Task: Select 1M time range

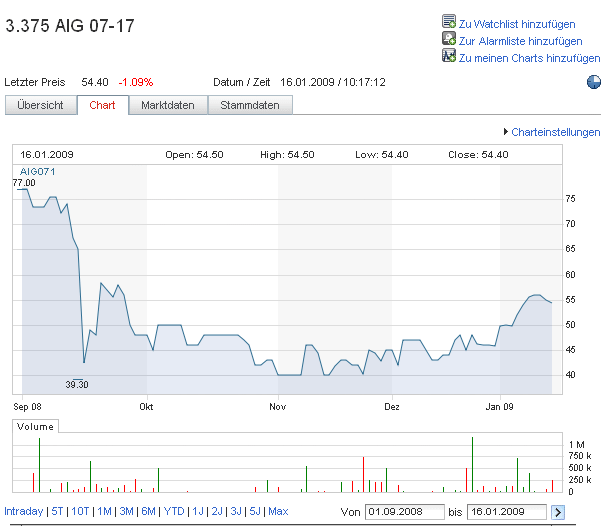Action: coord(105,511)
